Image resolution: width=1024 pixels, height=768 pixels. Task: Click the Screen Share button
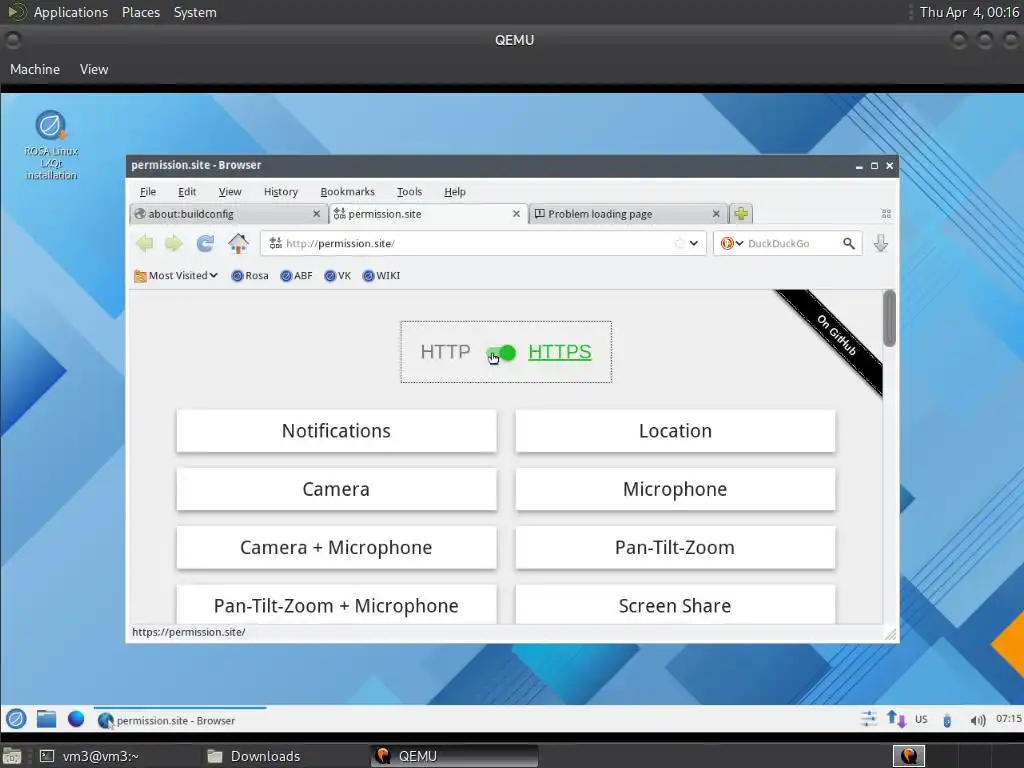click(675, 605)
